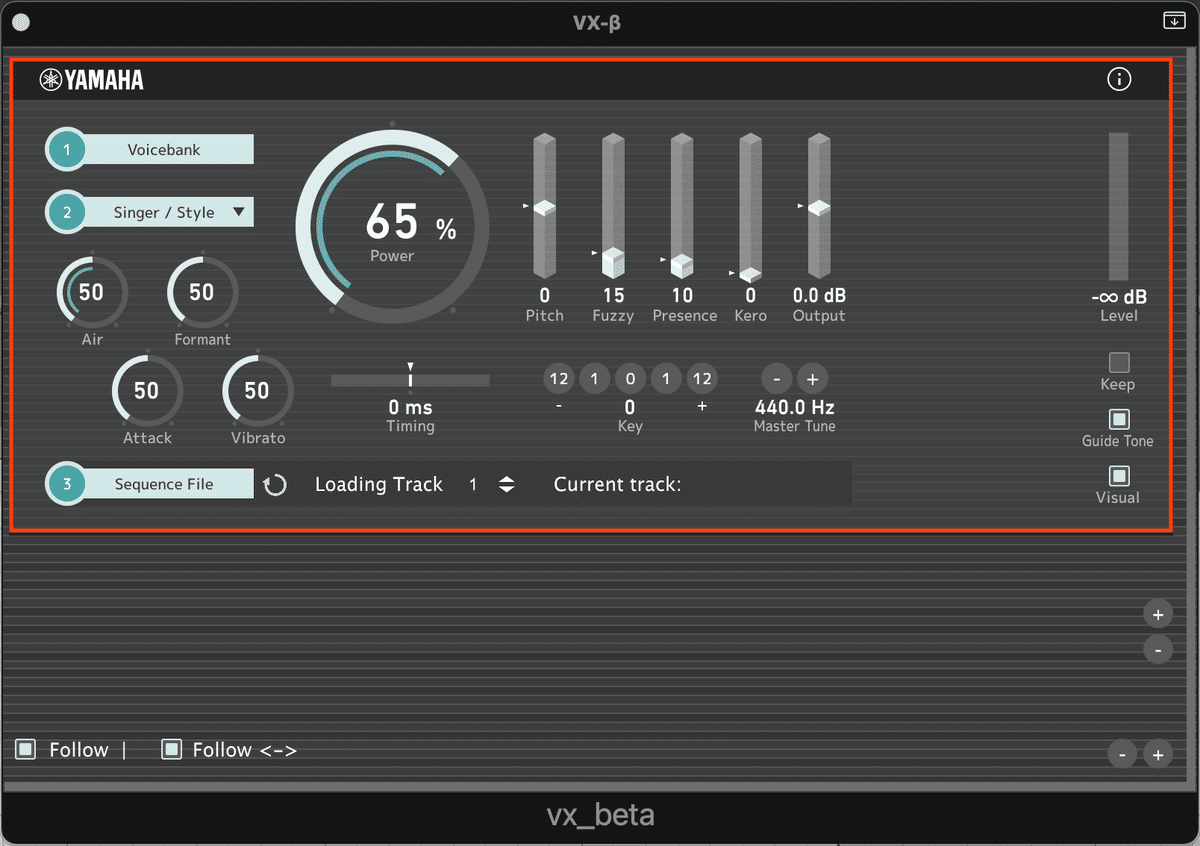Viewport: 1200px width, 846px height.
Task: Click the -∞ dB level readout
Action: [1119, 297]
